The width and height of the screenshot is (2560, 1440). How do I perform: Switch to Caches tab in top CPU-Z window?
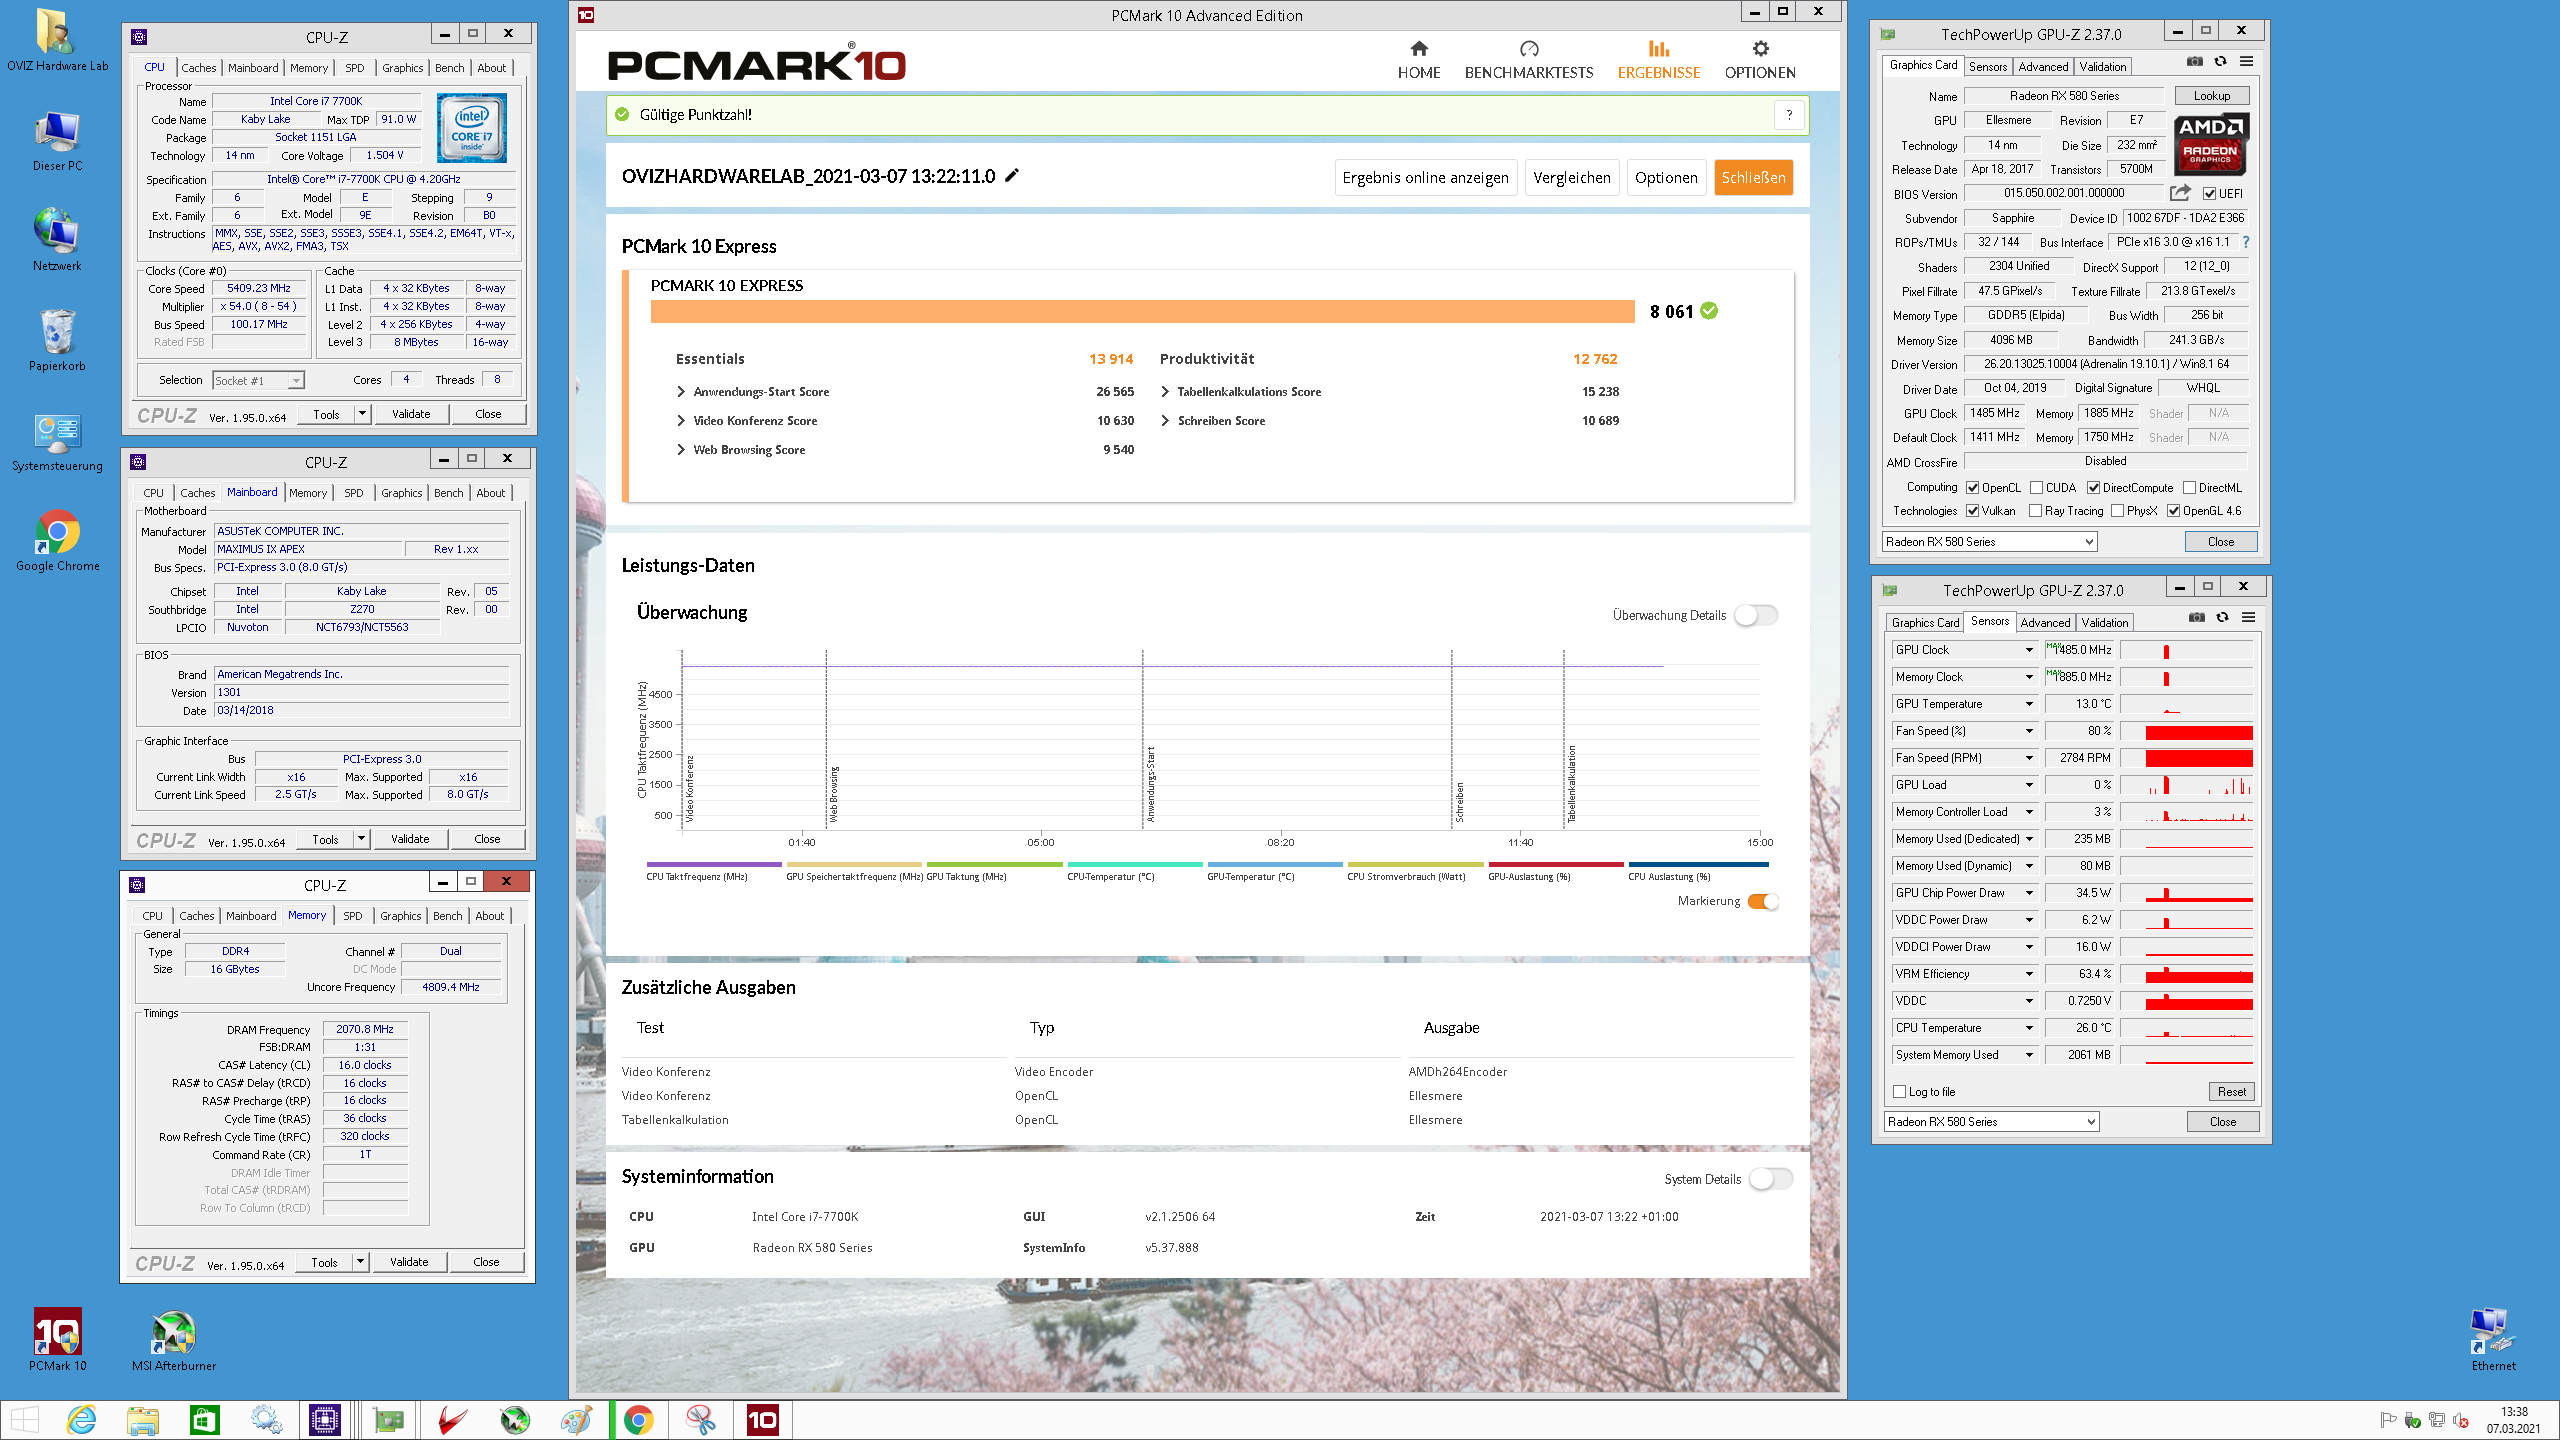point(198,68)
